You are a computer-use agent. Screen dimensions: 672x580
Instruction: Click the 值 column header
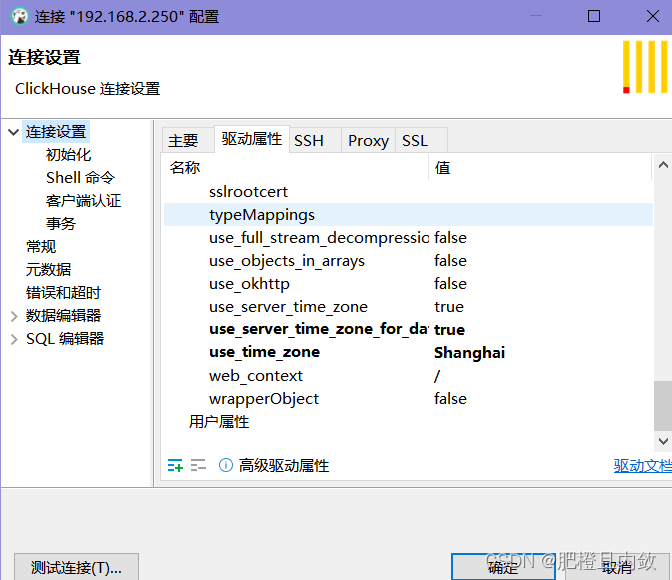click(540, 168)
